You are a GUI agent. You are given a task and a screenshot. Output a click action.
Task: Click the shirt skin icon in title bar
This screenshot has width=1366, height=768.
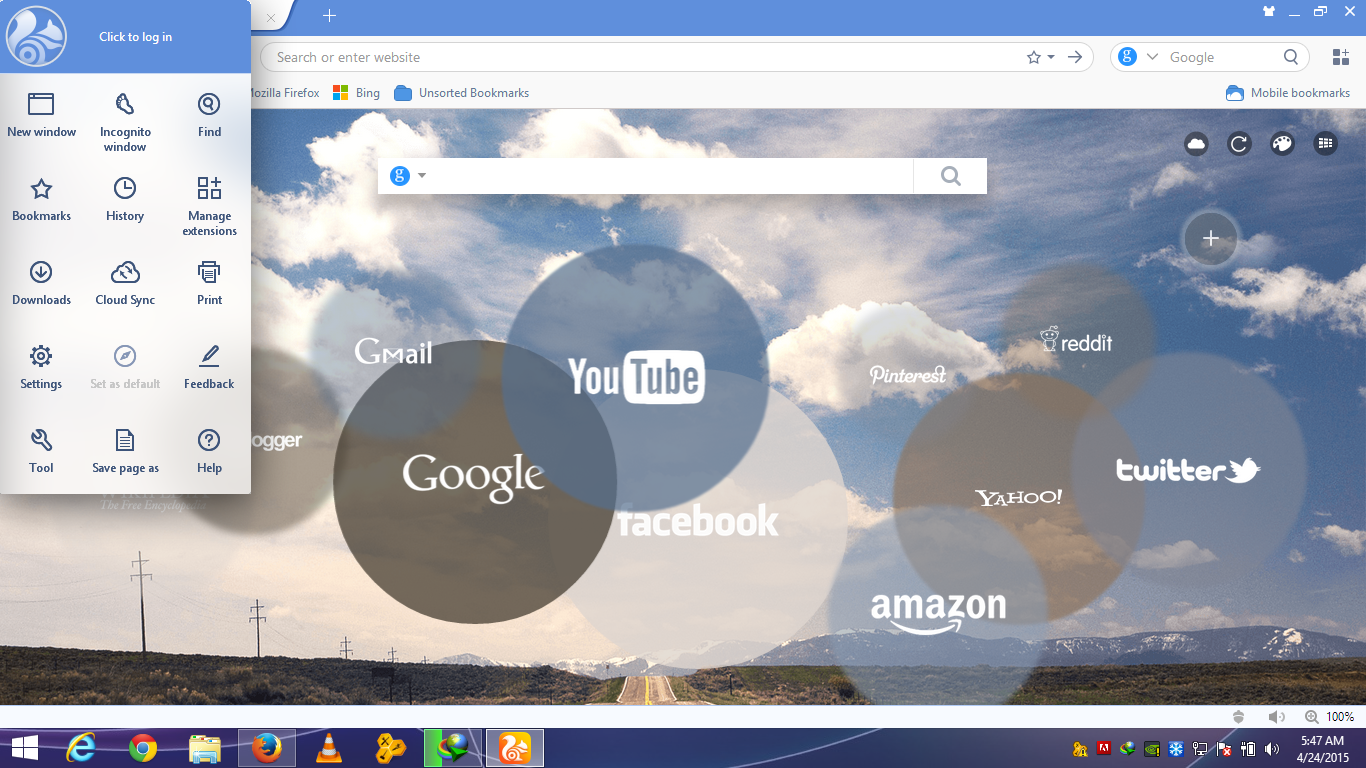[1270, 12]
